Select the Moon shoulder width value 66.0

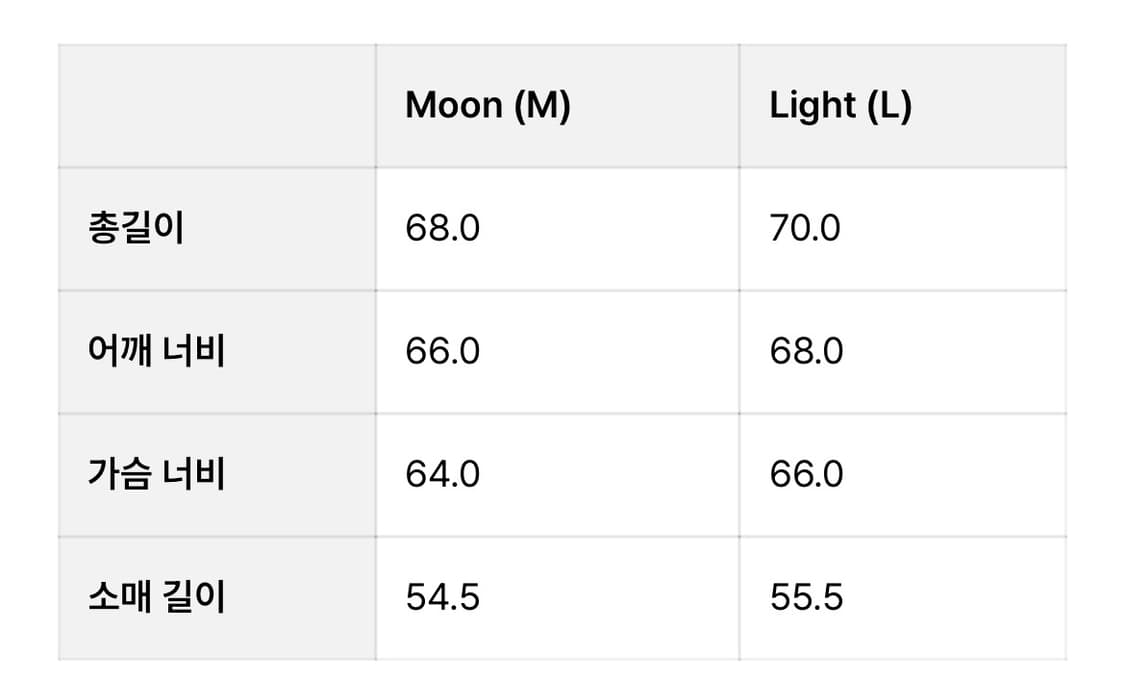443,352
